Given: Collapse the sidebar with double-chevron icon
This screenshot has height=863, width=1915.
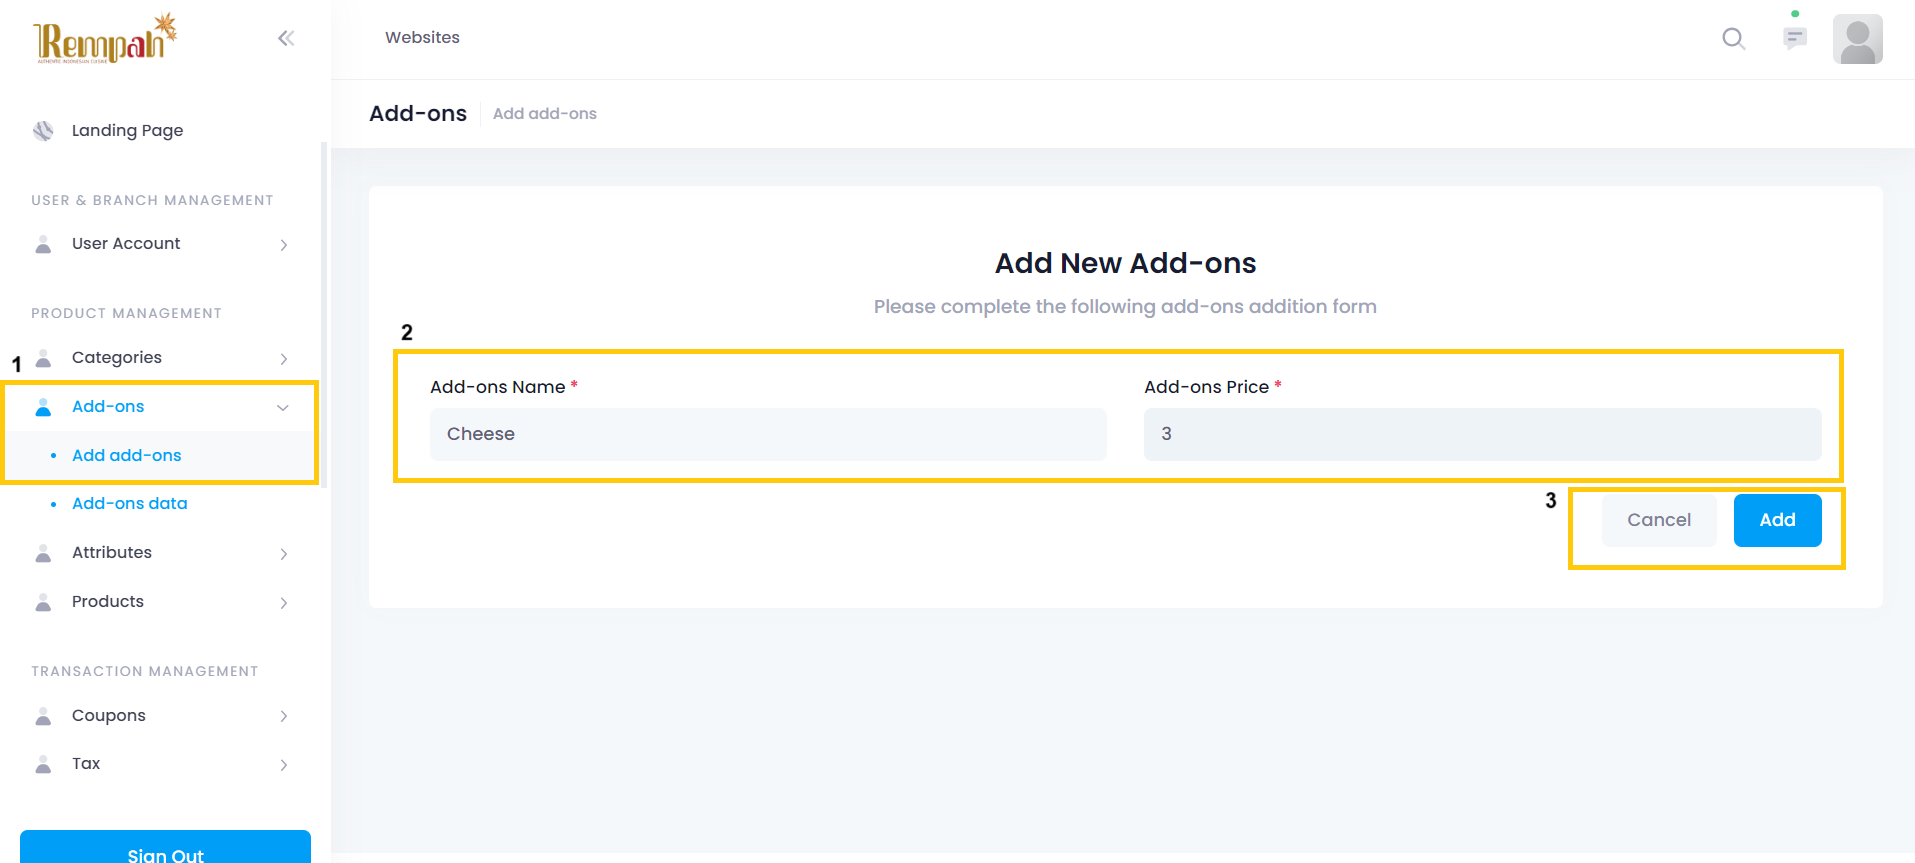Looking at the screenshot, I should click(286, 38).
